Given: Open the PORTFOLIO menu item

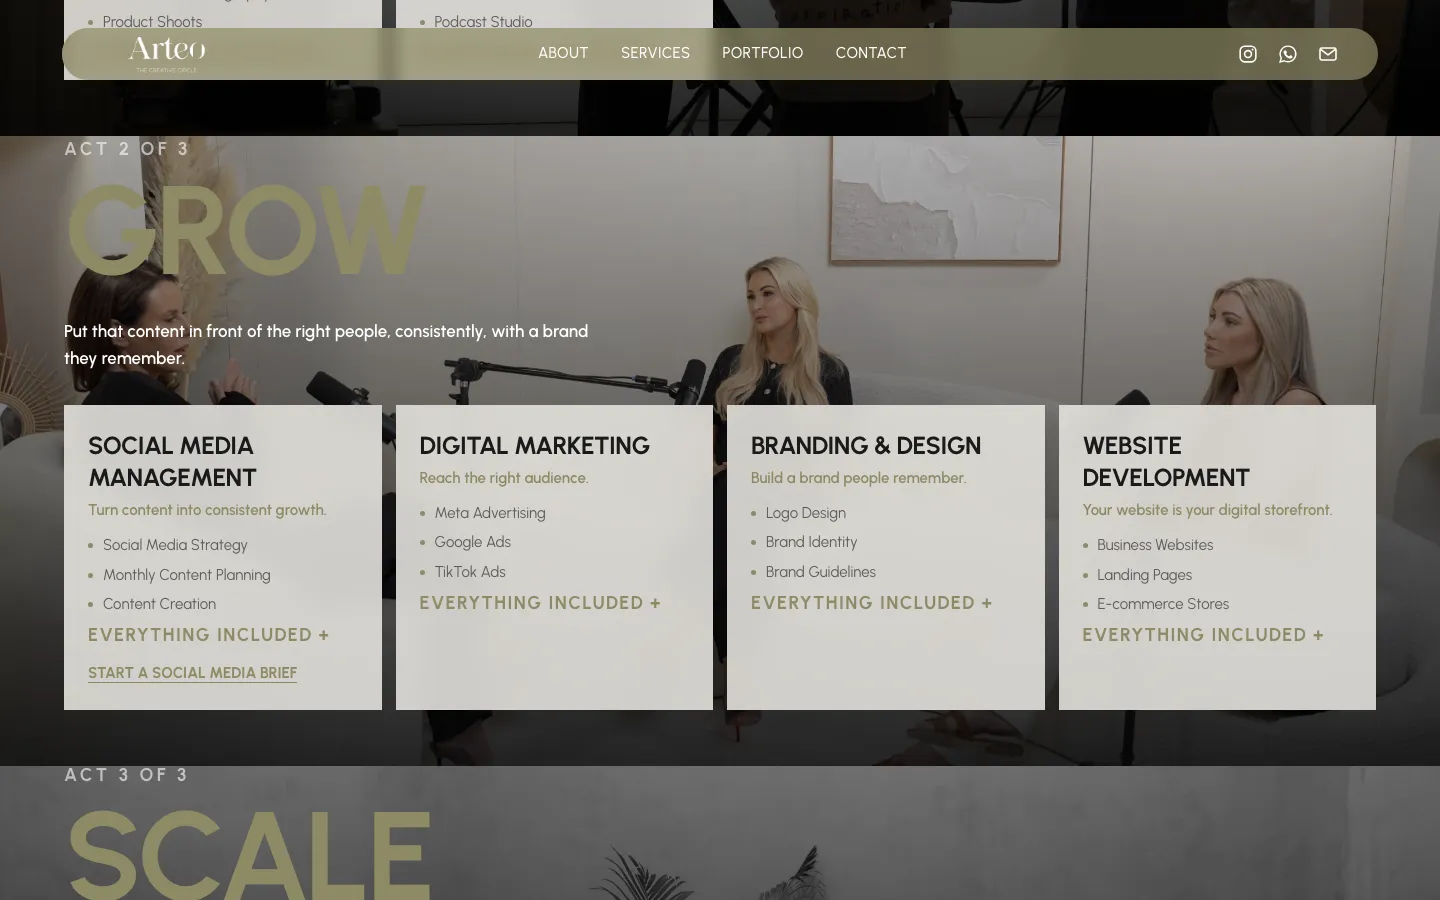Looking at the screenshot, I should 762,53.
